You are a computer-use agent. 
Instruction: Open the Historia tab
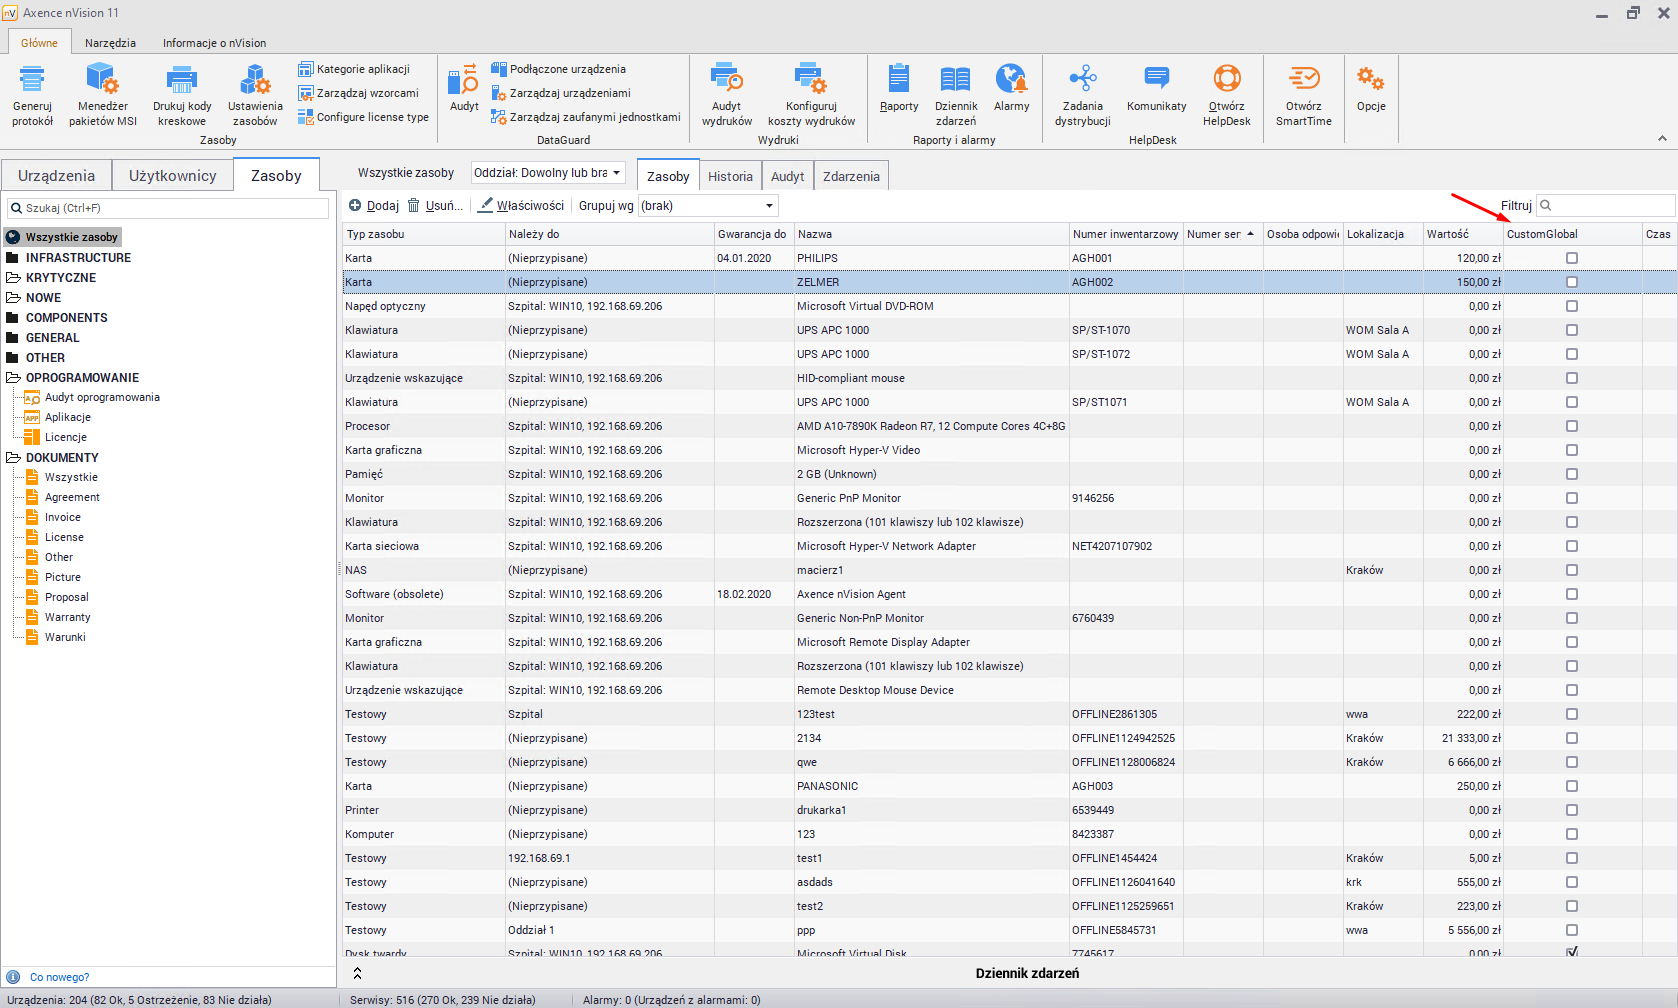[730, 176]
